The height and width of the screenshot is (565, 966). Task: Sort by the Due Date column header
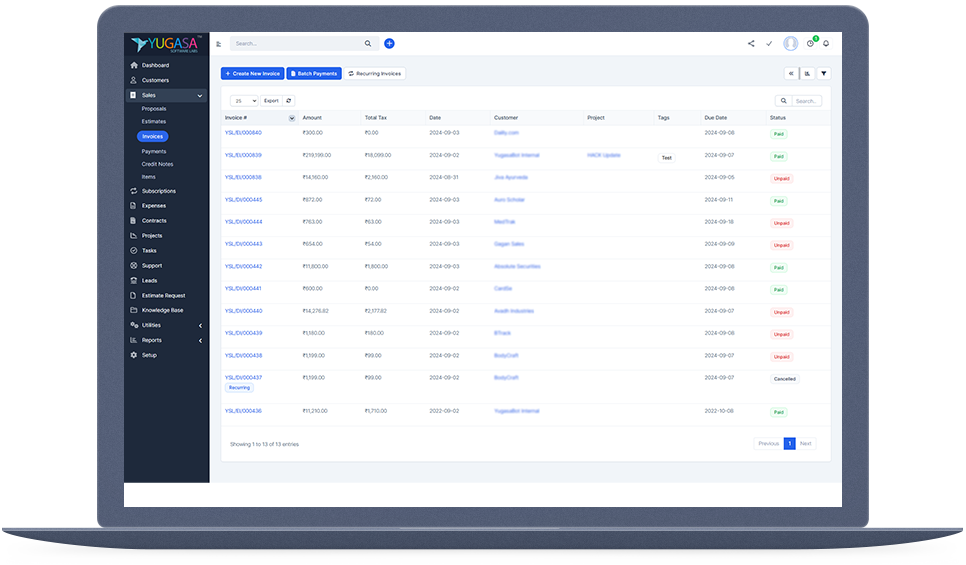(716, 118)
